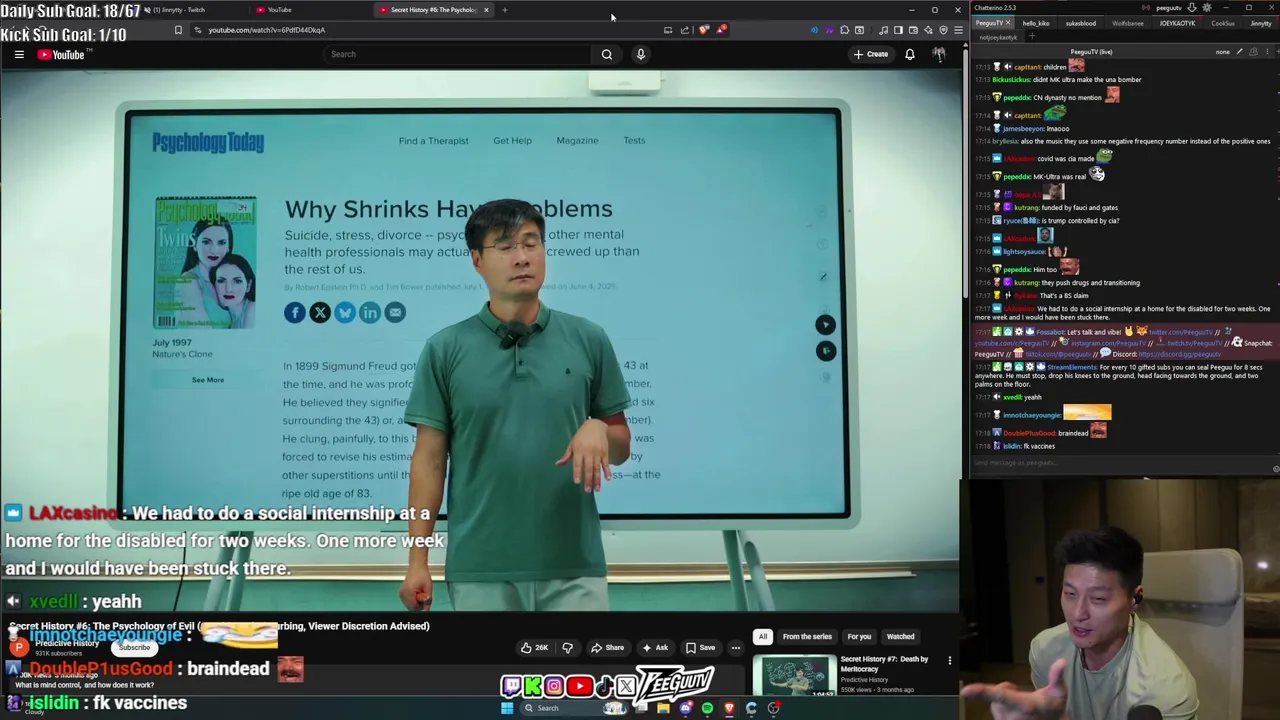Screen dimensions: 1280x720
Task: Open Chatterino settings gear icon
Action: [x=1207, y=8]
